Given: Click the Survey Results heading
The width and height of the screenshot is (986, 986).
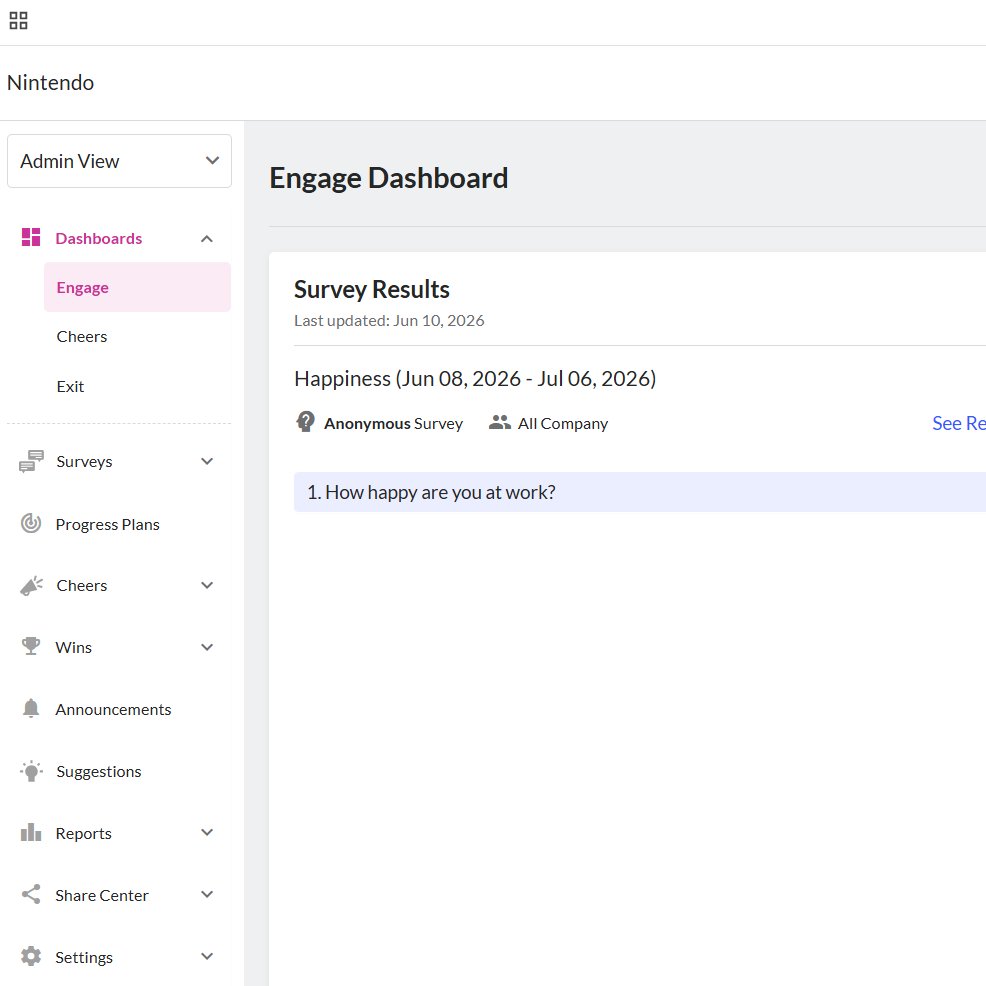Looking at the screenshot, I should 372,289.
